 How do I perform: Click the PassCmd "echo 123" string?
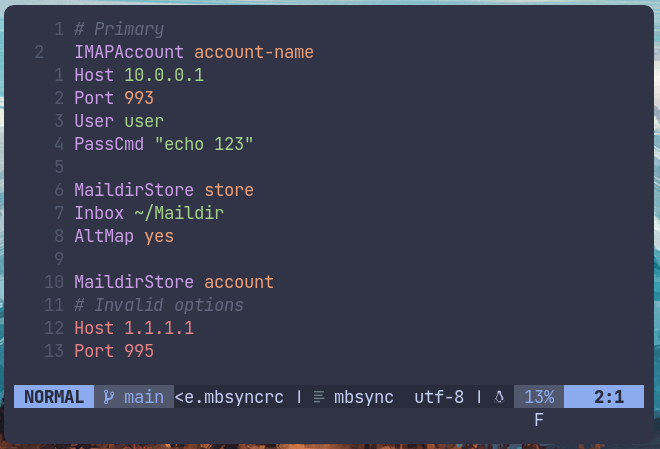[203, 144]
